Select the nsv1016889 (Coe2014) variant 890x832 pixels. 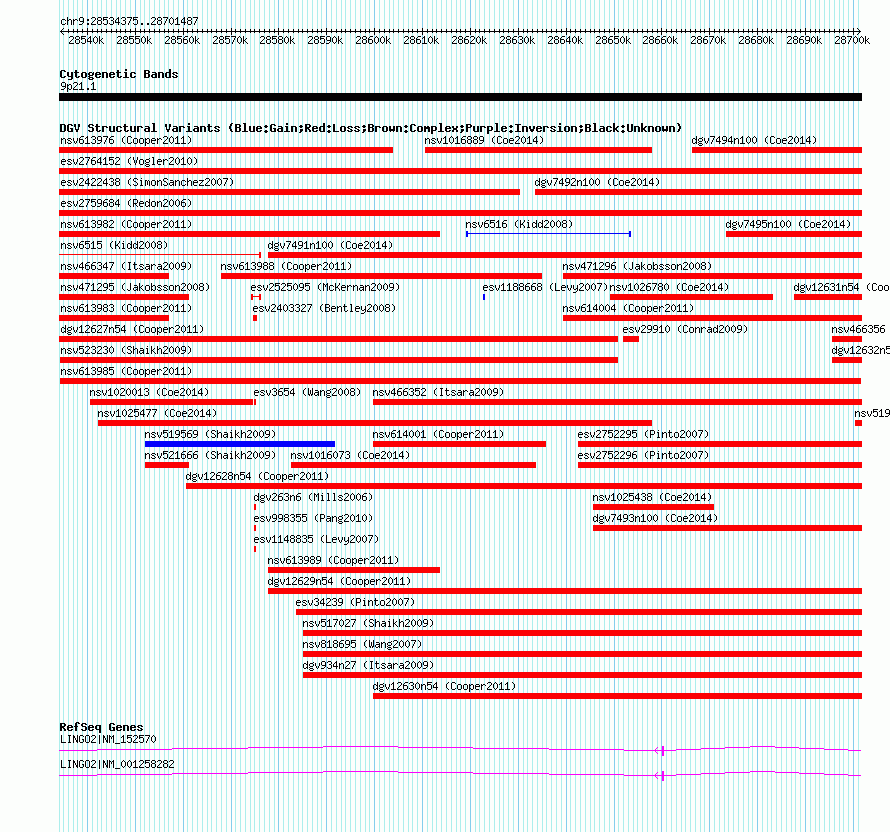click(x=538, y=150)
